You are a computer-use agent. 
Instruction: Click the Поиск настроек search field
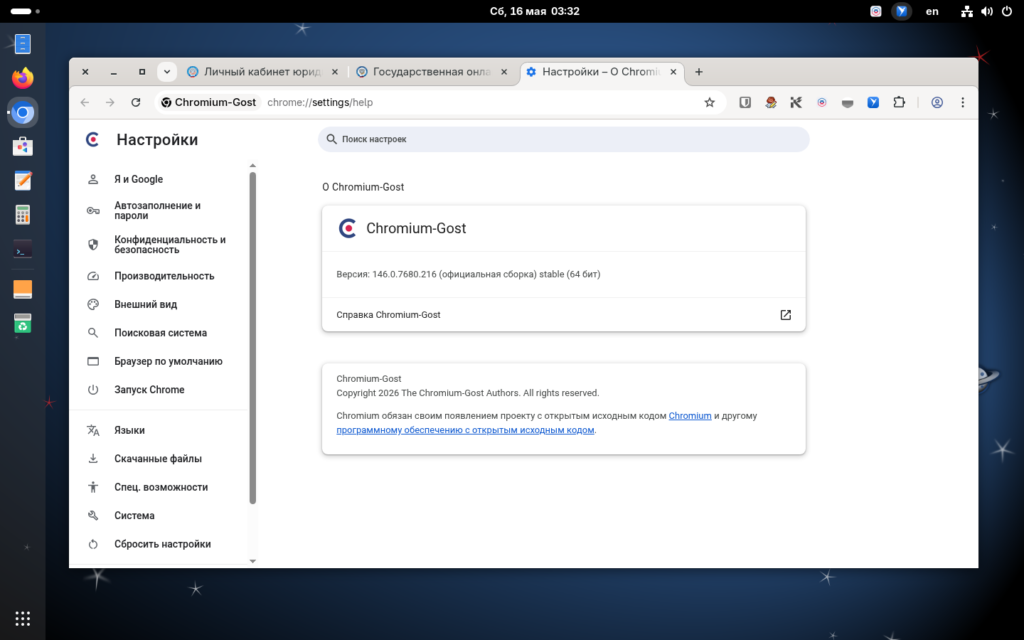click(x=564, y=139)
